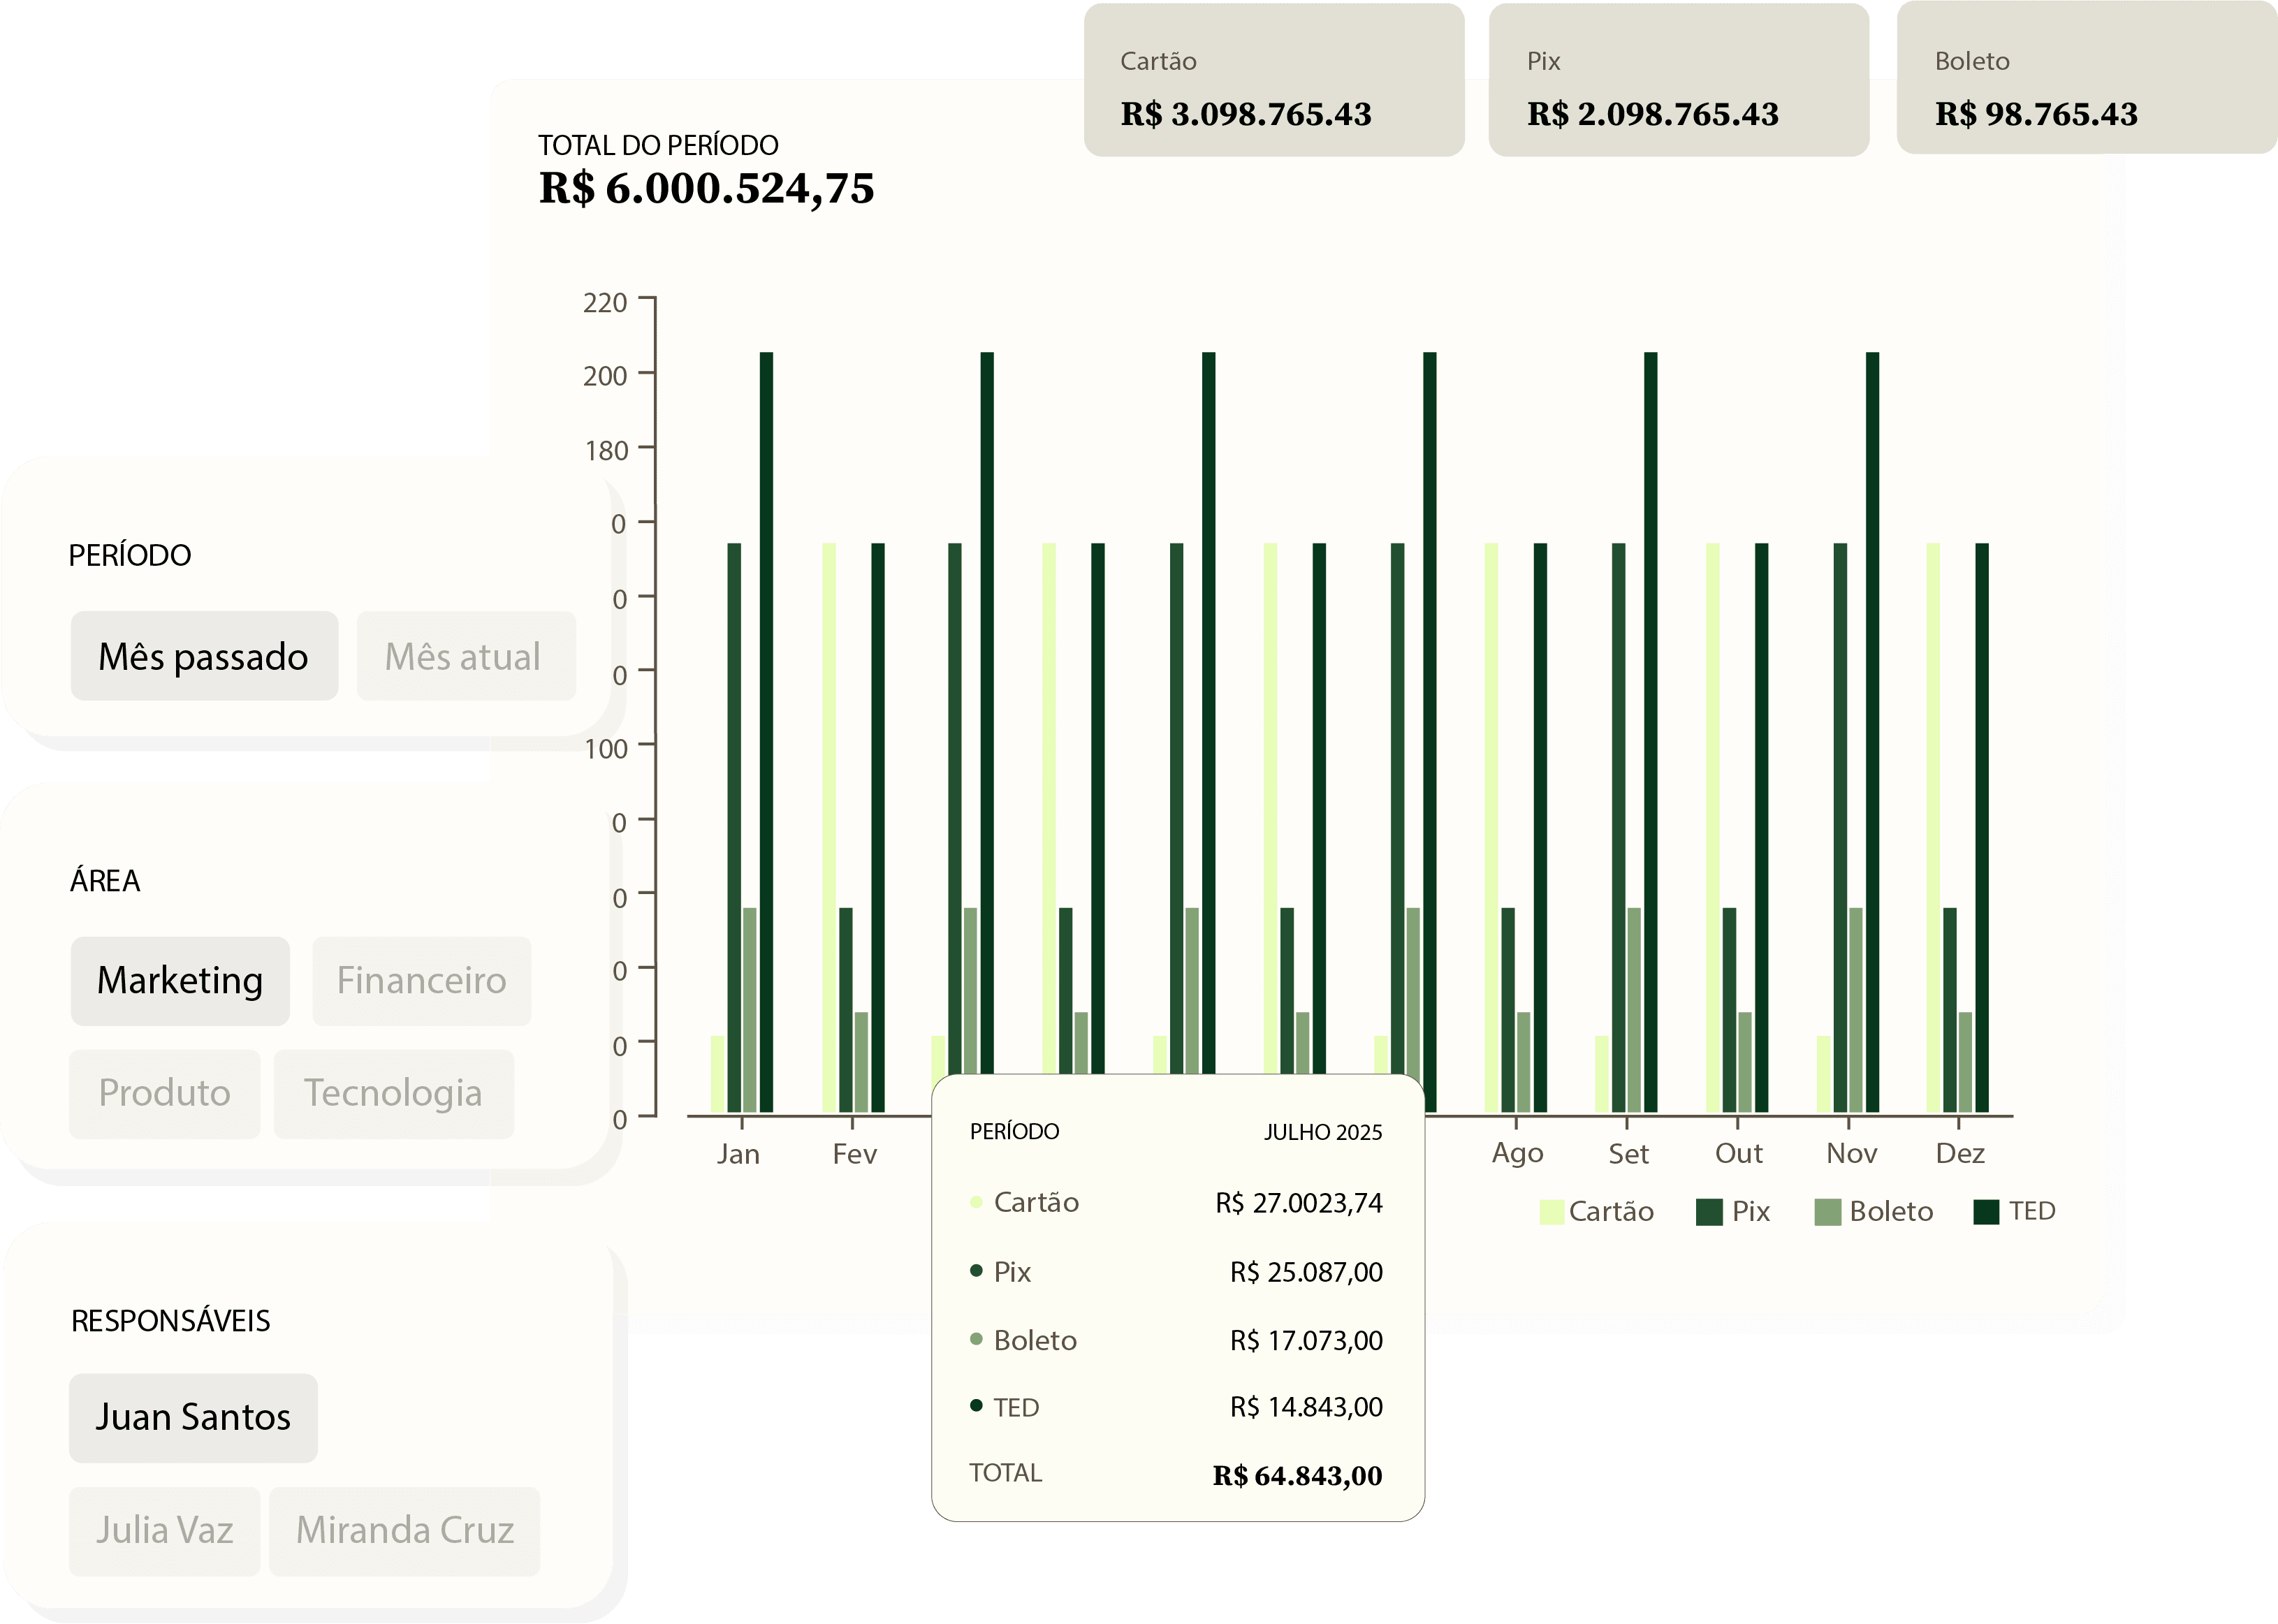This screenshot has width=2278, height=1624.
Task: Choose the Financeiro area chip
Action: (421, 980)
